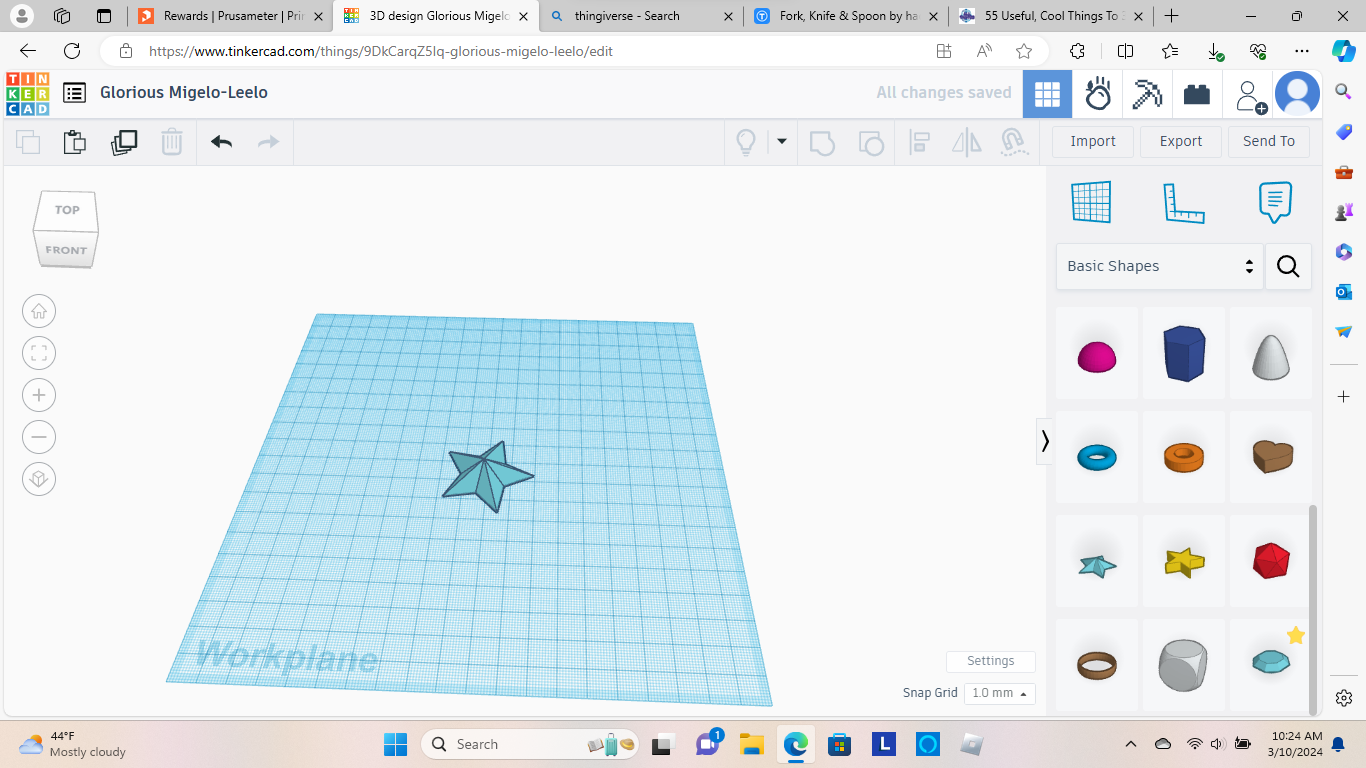Open the Align tool
This screenshot has height=768, width=1366.
click(x=919, y=142)
